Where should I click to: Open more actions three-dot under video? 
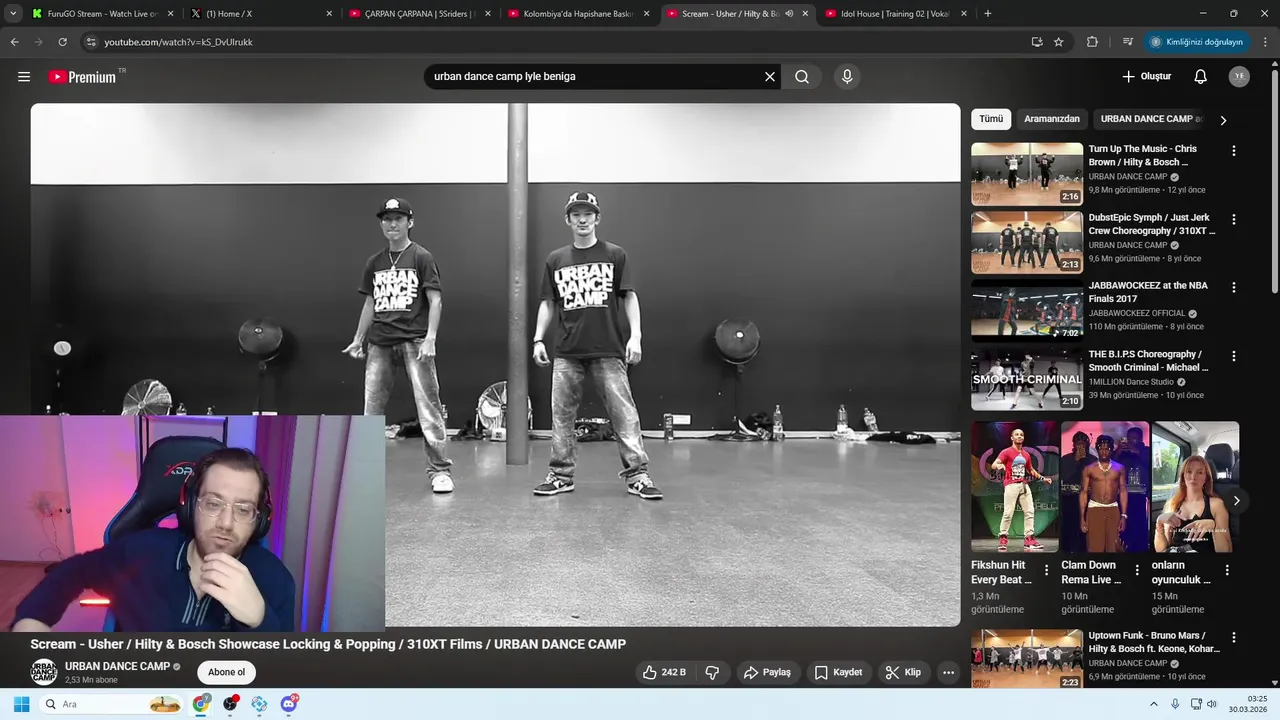pyautogui.click(x=948, y=673)
